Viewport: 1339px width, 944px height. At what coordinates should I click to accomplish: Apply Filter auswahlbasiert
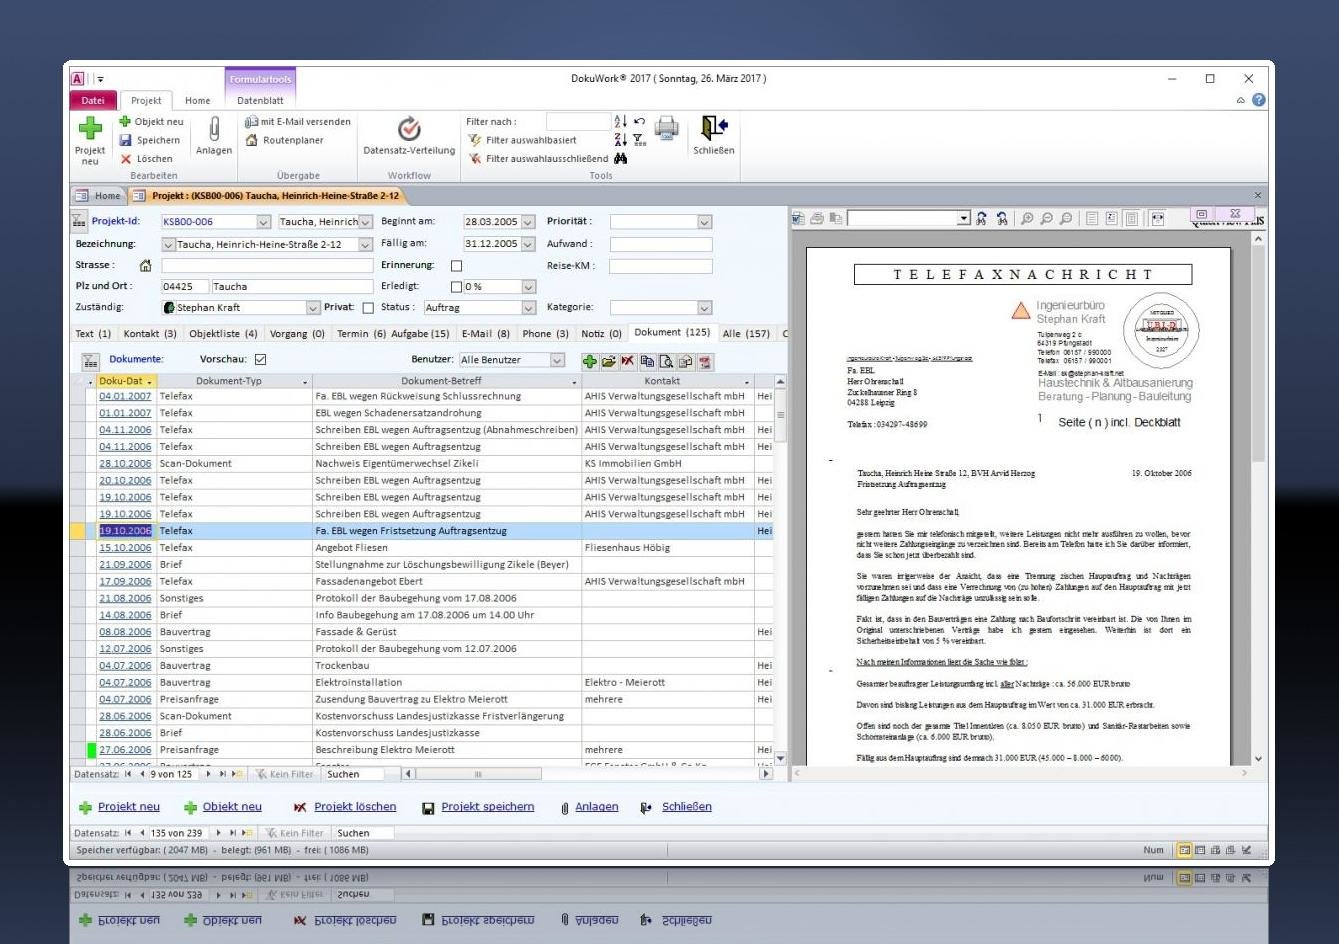(x=522, y=141)
